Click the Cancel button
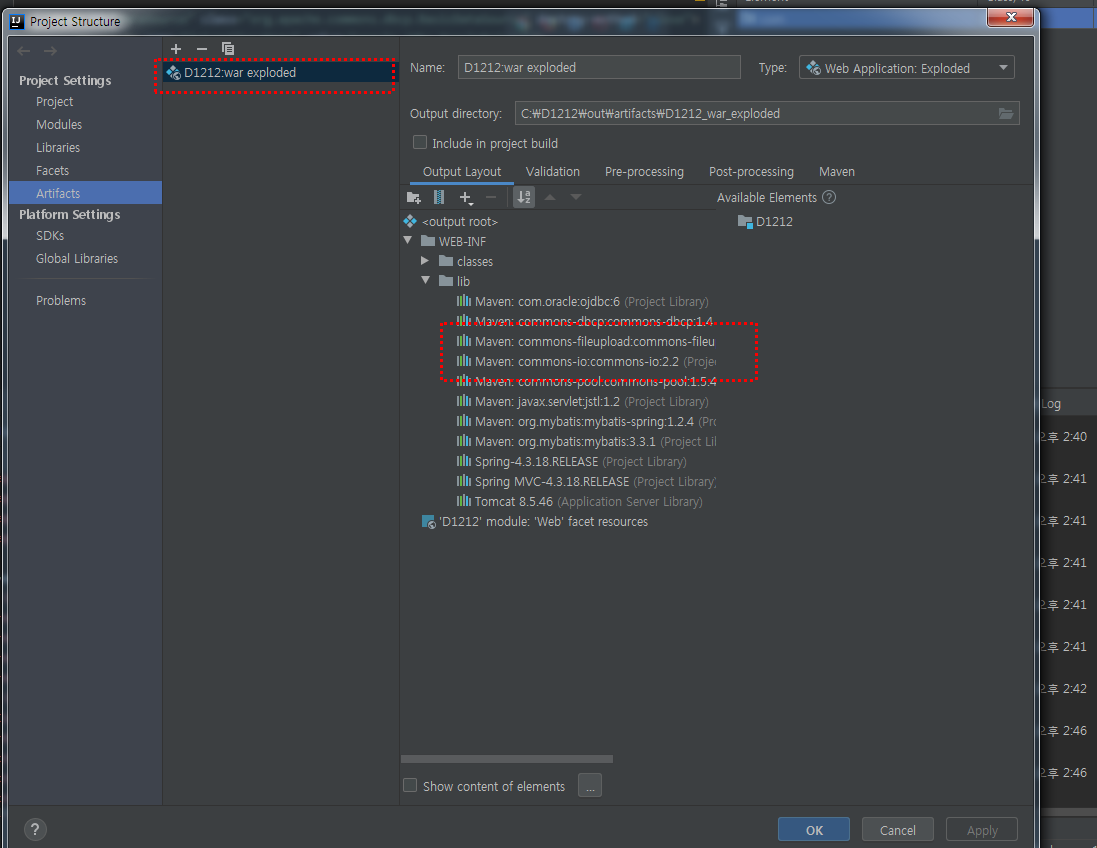The width and height of the screenshot is (1097, 848). (898, 830)
